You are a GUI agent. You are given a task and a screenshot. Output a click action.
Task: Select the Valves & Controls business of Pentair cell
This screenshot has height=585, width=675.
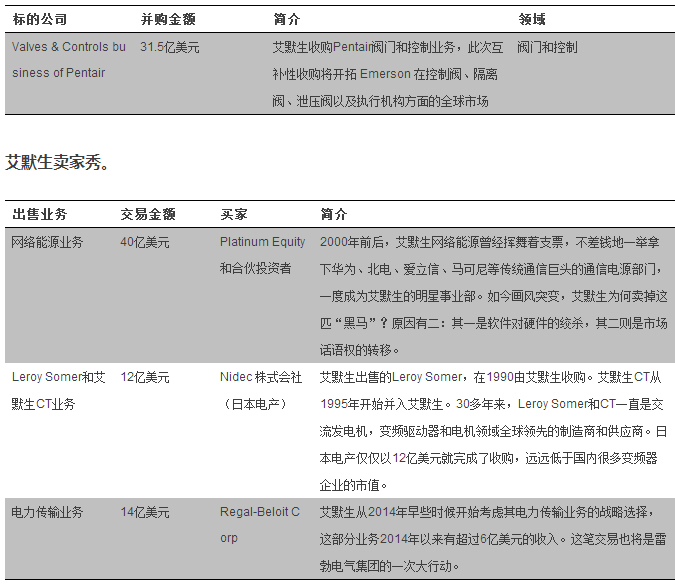click(68, 60)
